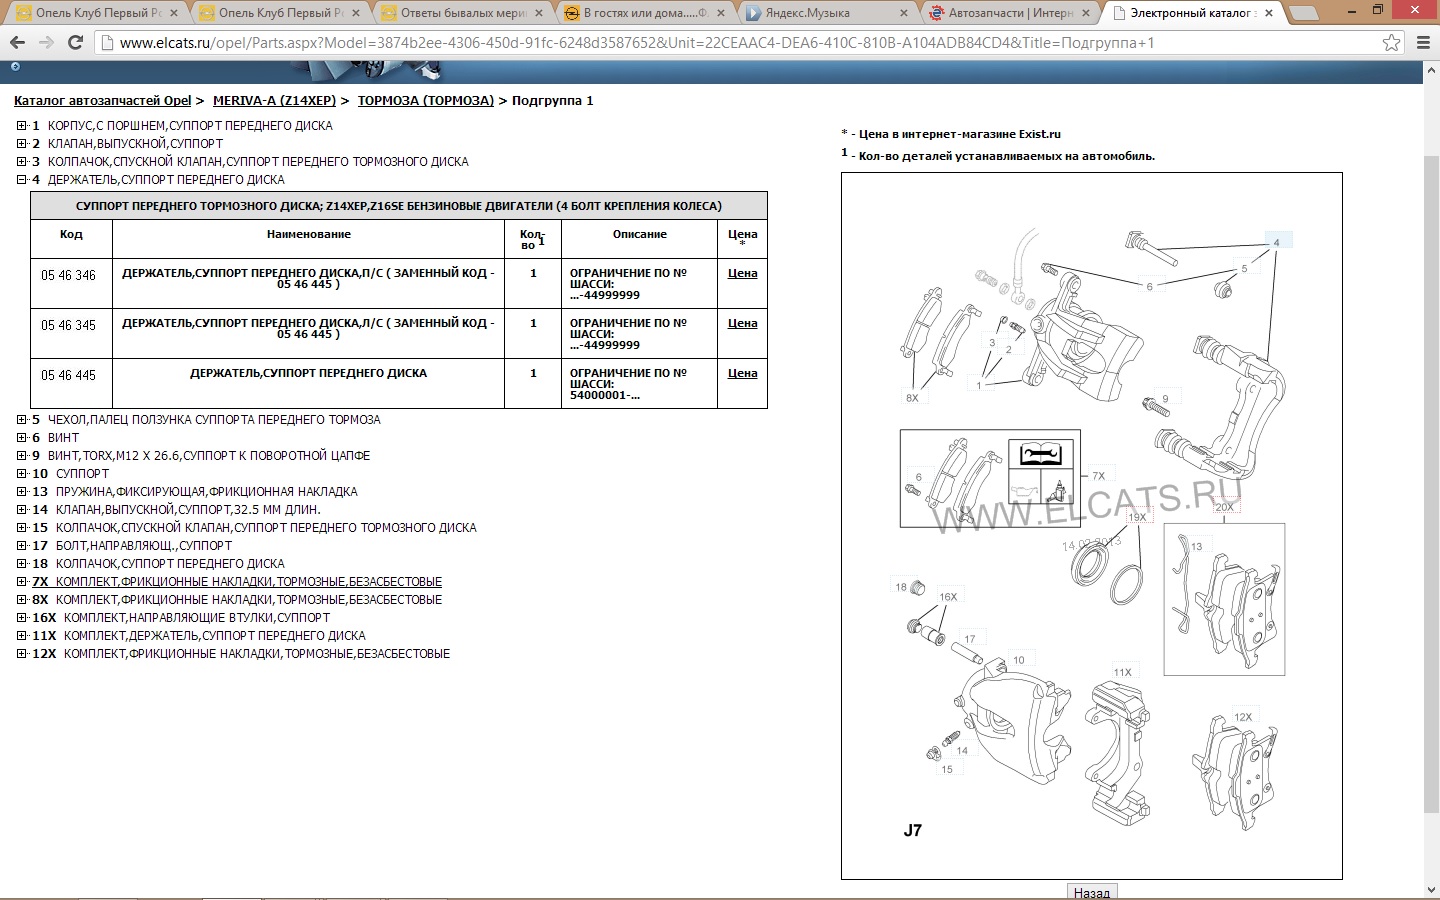Expand item 18 КОЛПАЧОК,СУППОРТ ПЕРЕДНЕГО ДИСКА

click(x=22, y=564)
